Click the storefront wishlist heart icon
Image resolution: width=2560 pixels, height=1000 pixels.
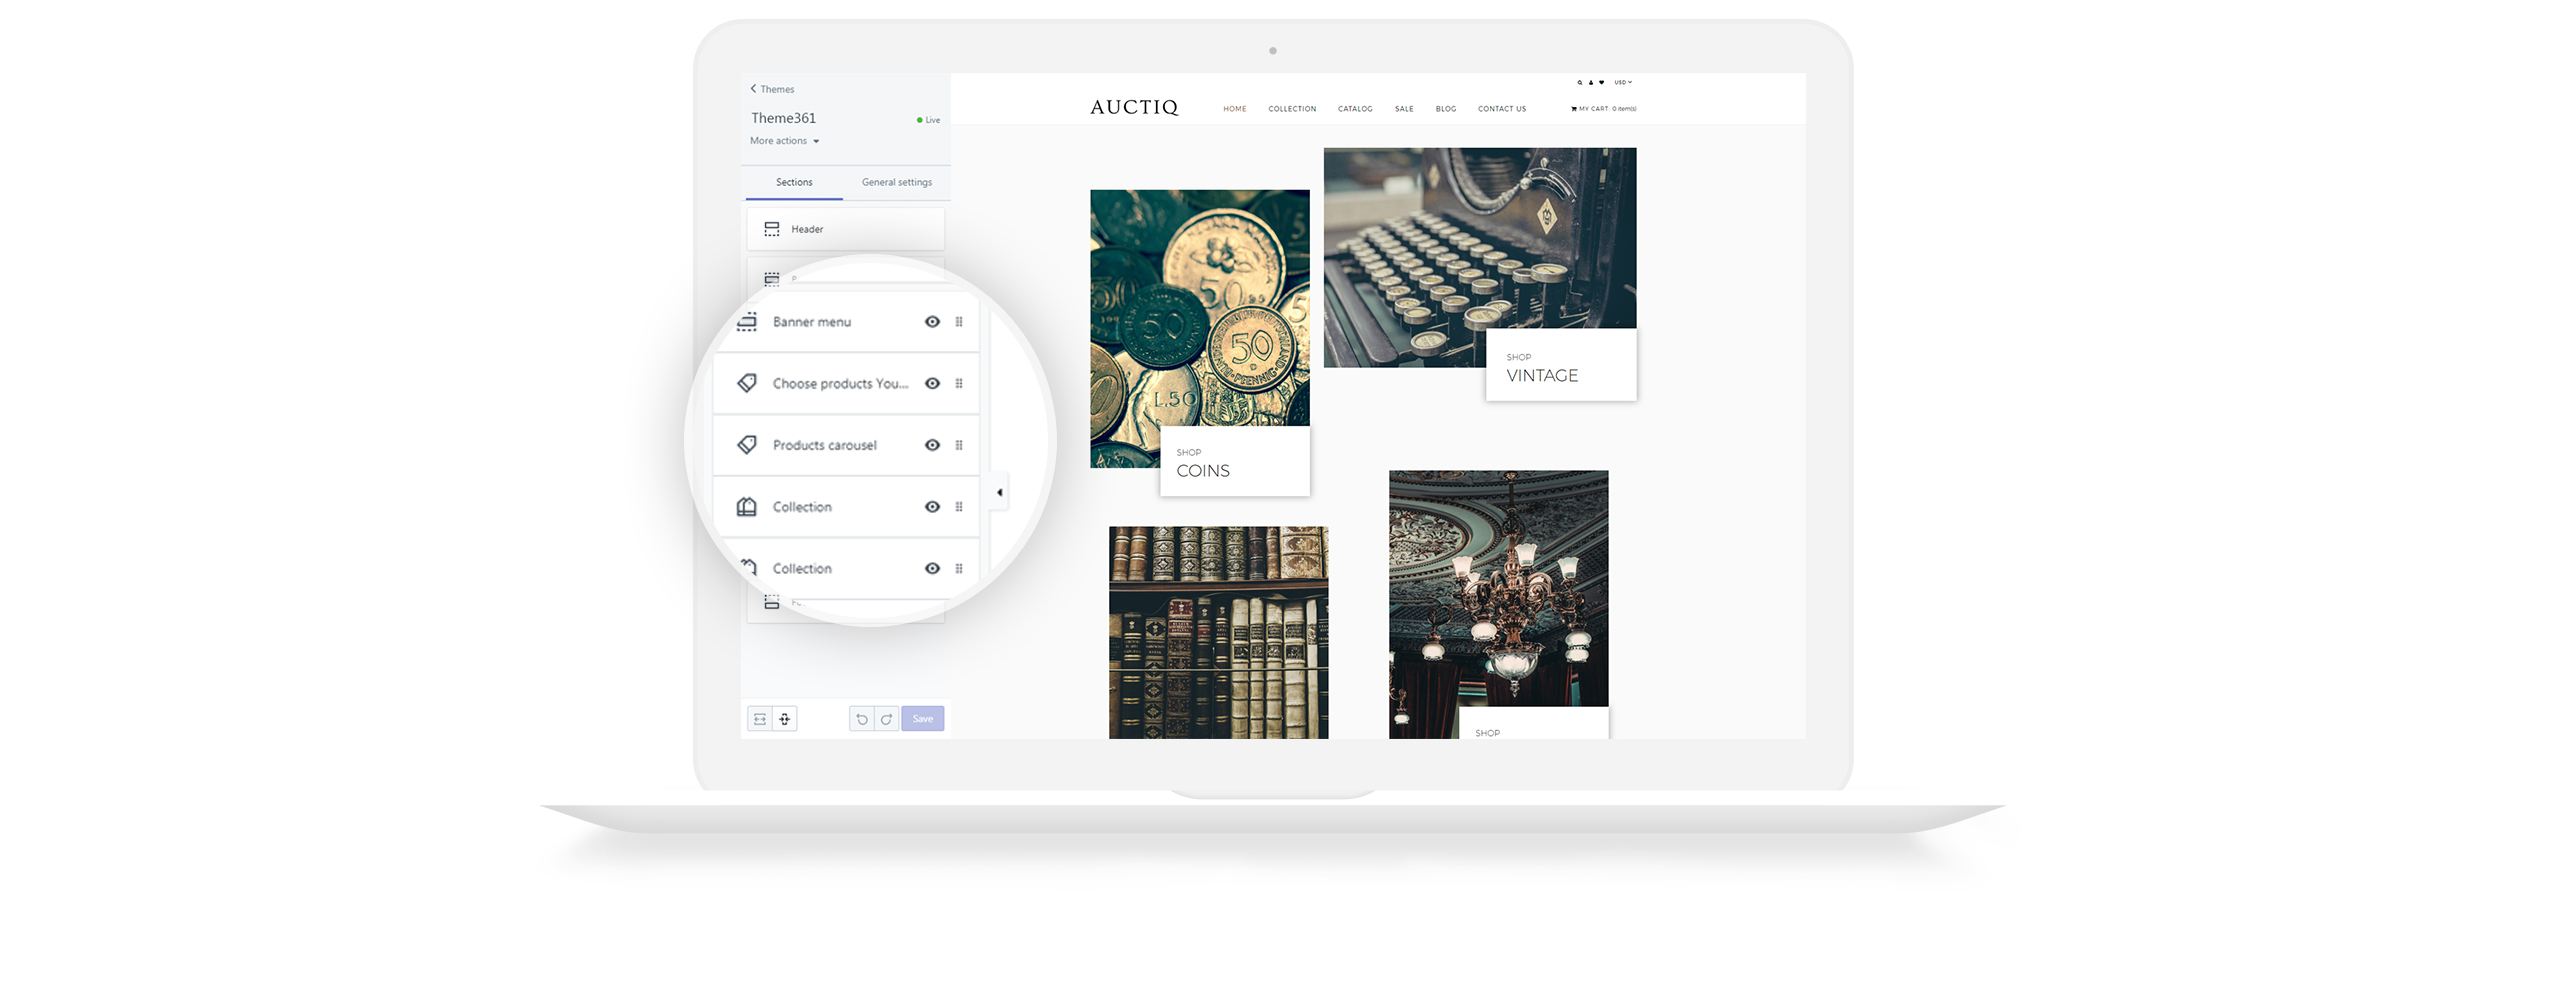[1601, 83]
